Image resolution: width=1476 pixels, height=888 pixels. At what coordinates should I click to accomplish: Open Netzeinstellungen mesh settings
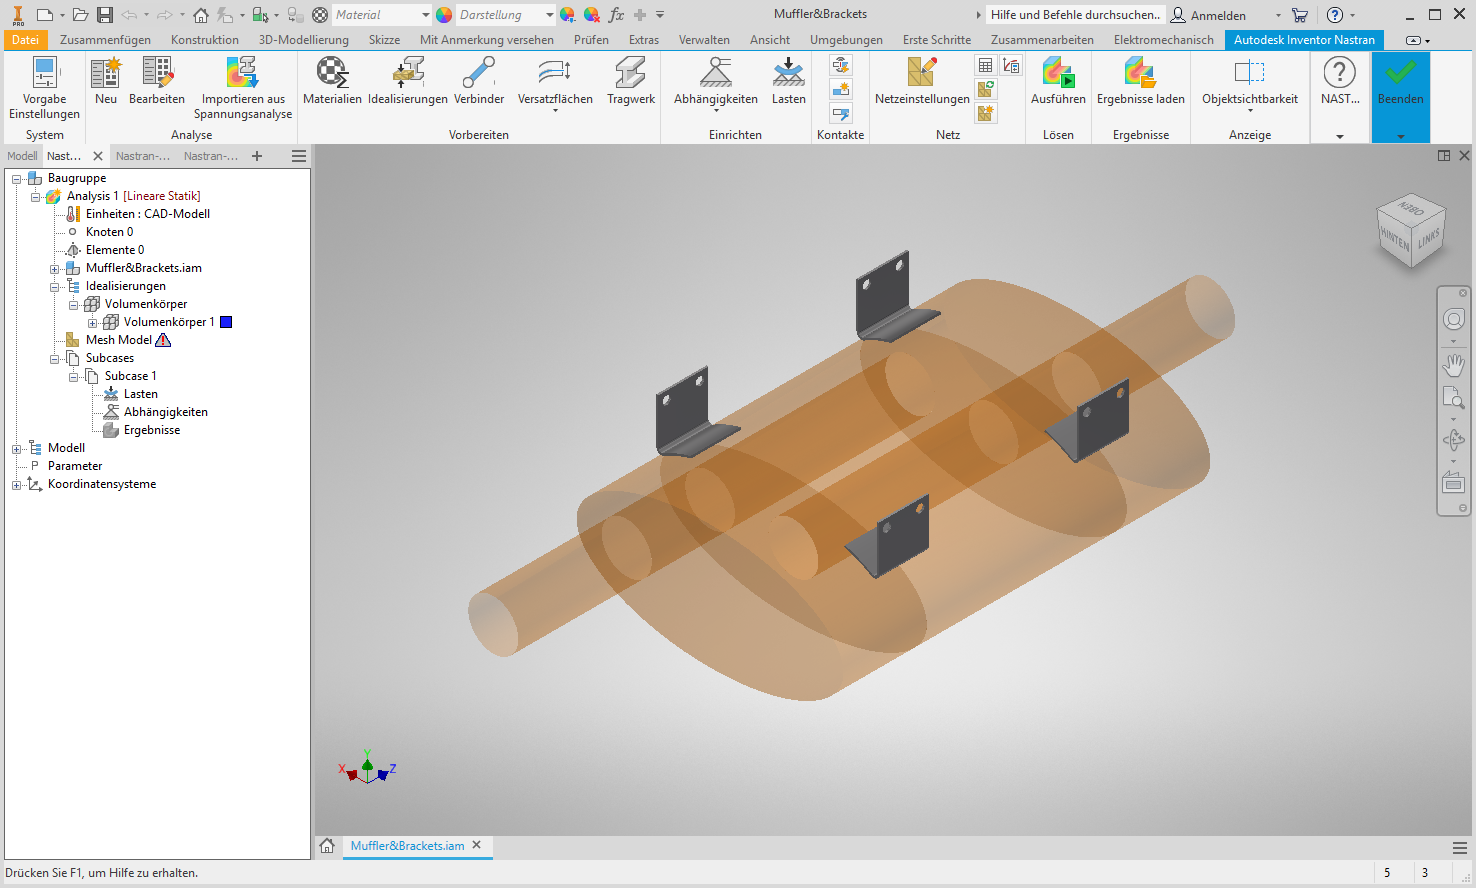(x=922, y=81)
